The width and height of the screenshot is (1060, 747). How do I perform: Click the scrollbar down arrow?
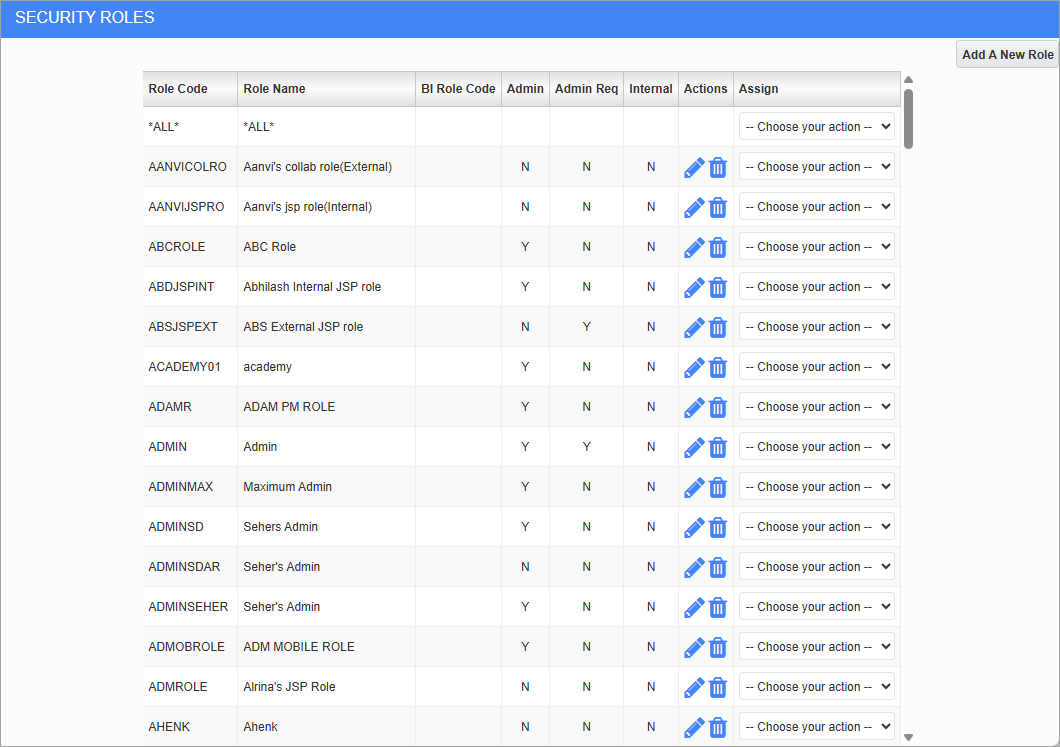point(908,736)
